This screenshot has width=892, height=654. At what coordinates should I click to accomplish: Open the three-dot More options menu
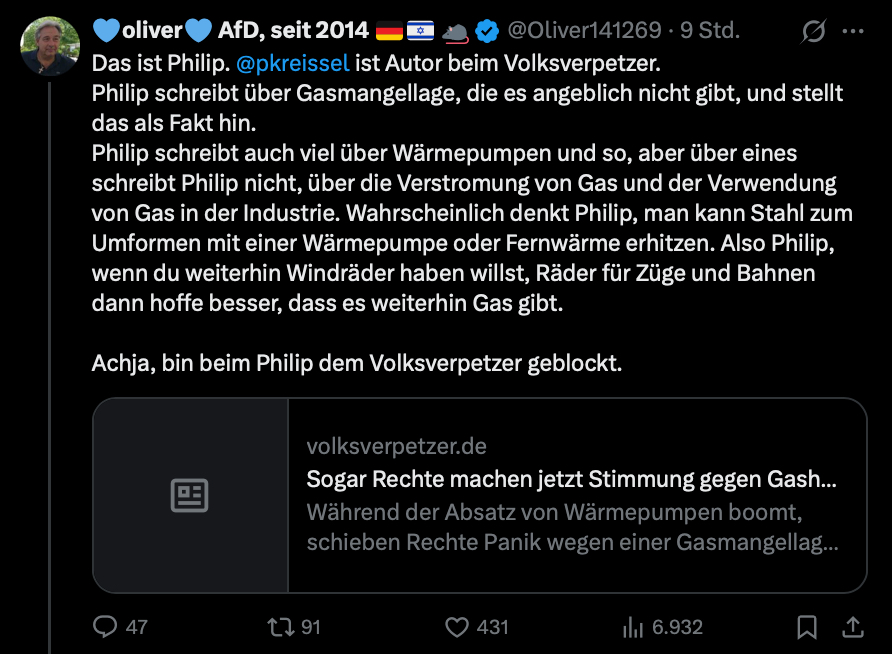pyautogui.click(x=853, y=31)
